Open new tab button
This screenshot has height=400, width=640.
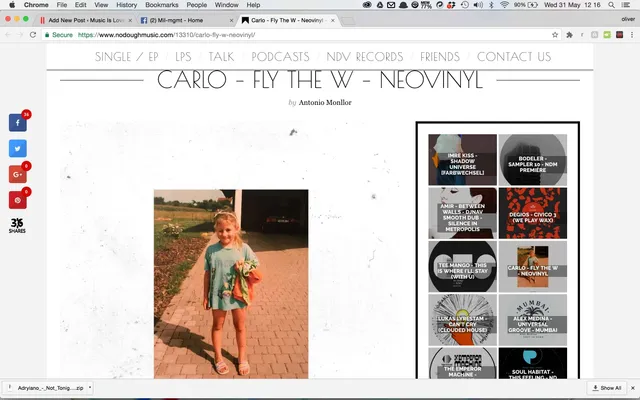(x=347, y=21)
